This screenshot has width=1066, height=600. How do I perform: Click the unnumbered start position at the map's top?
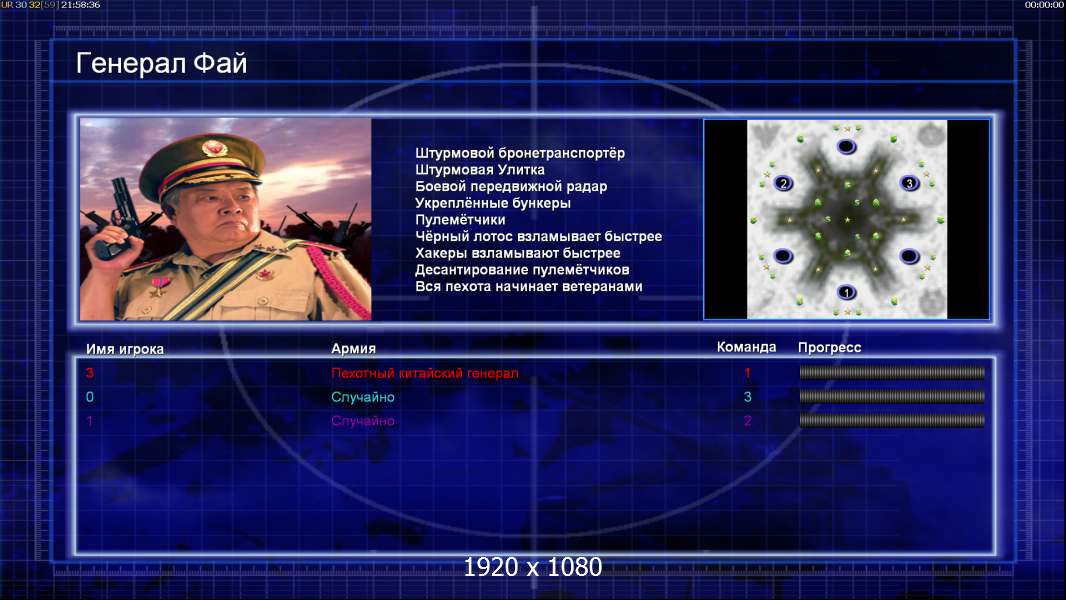(x=846, y=147)
